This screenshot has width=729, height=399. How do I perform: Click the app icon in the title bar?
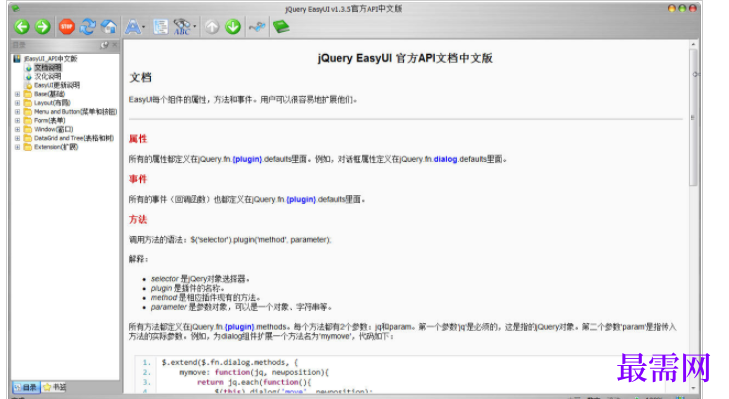tap(15, 8)
